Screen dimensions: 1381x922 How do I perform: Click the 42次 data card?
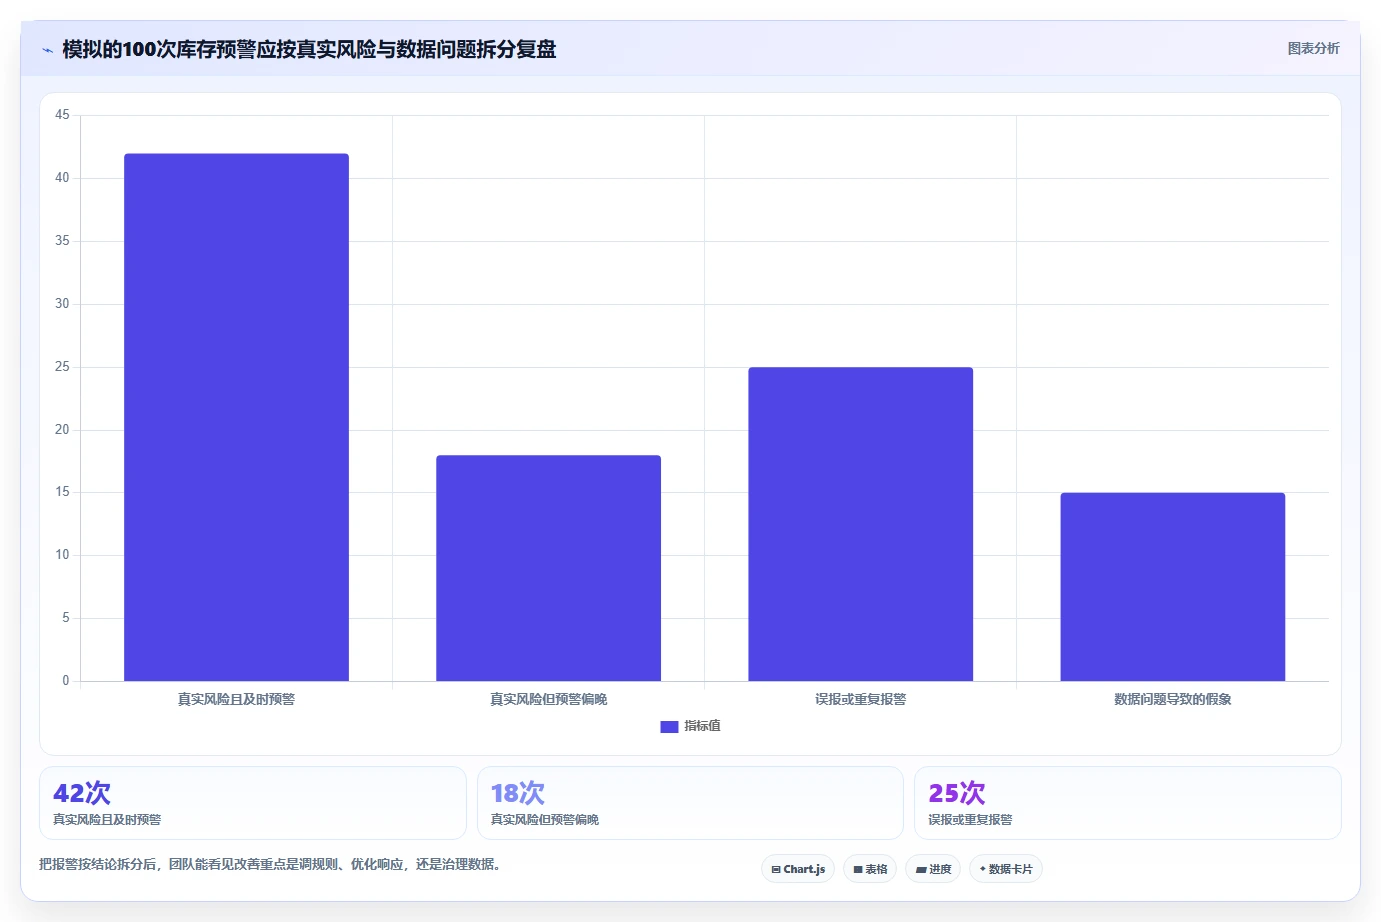tap(253, 803)
